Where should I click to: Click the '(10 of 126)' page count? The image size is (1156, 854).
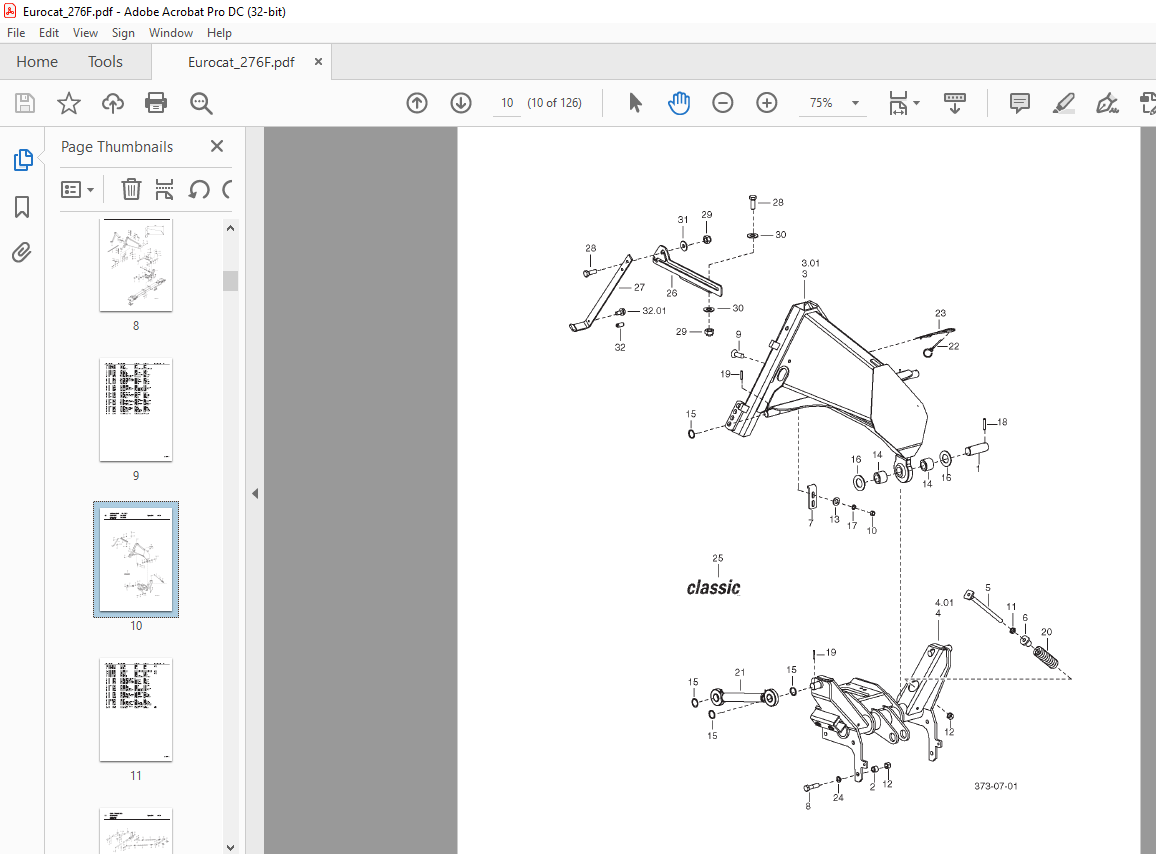554,103
